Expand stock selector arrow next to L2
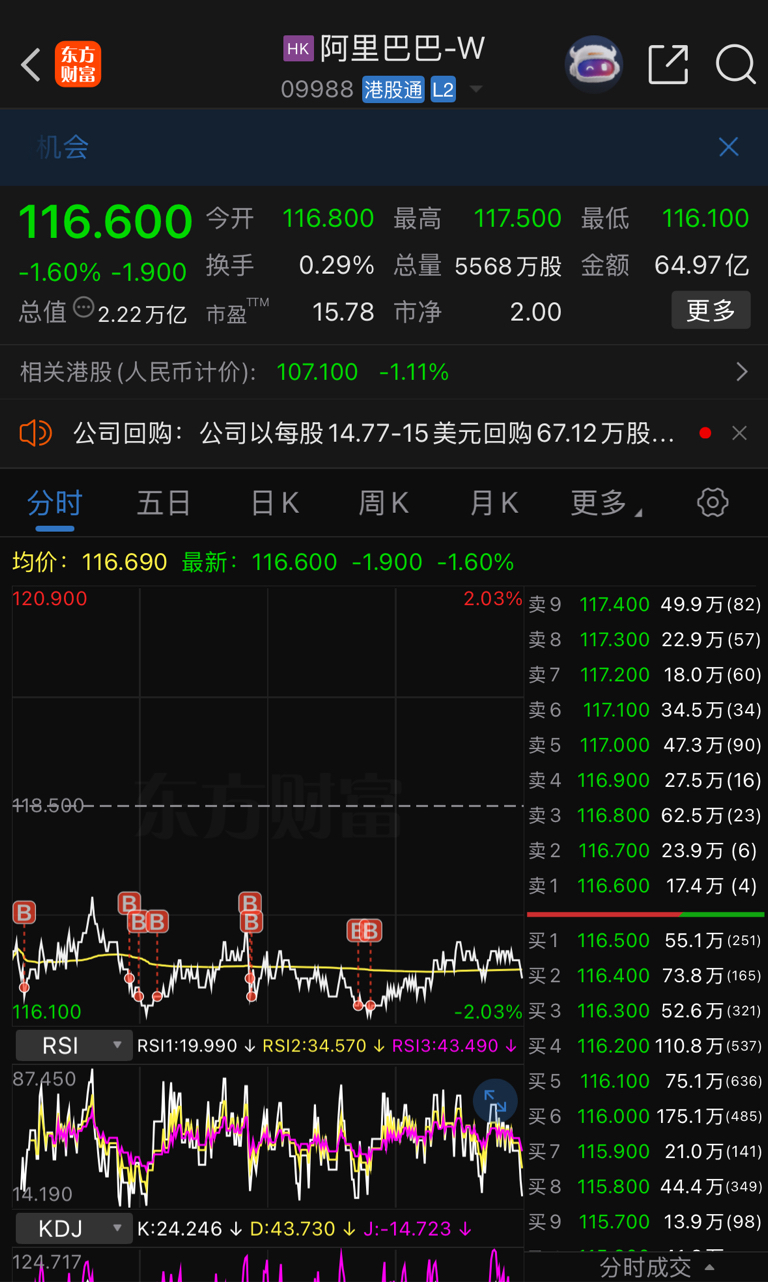Screen dimensions: 769x1282 [x=476, y=89]
